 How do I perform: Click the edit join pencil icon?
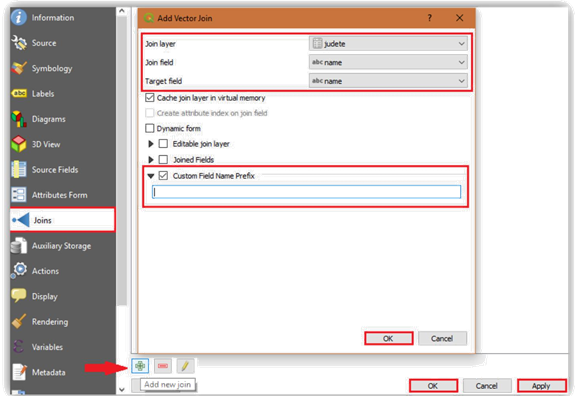pyautogui.click(x=185, y=366)
